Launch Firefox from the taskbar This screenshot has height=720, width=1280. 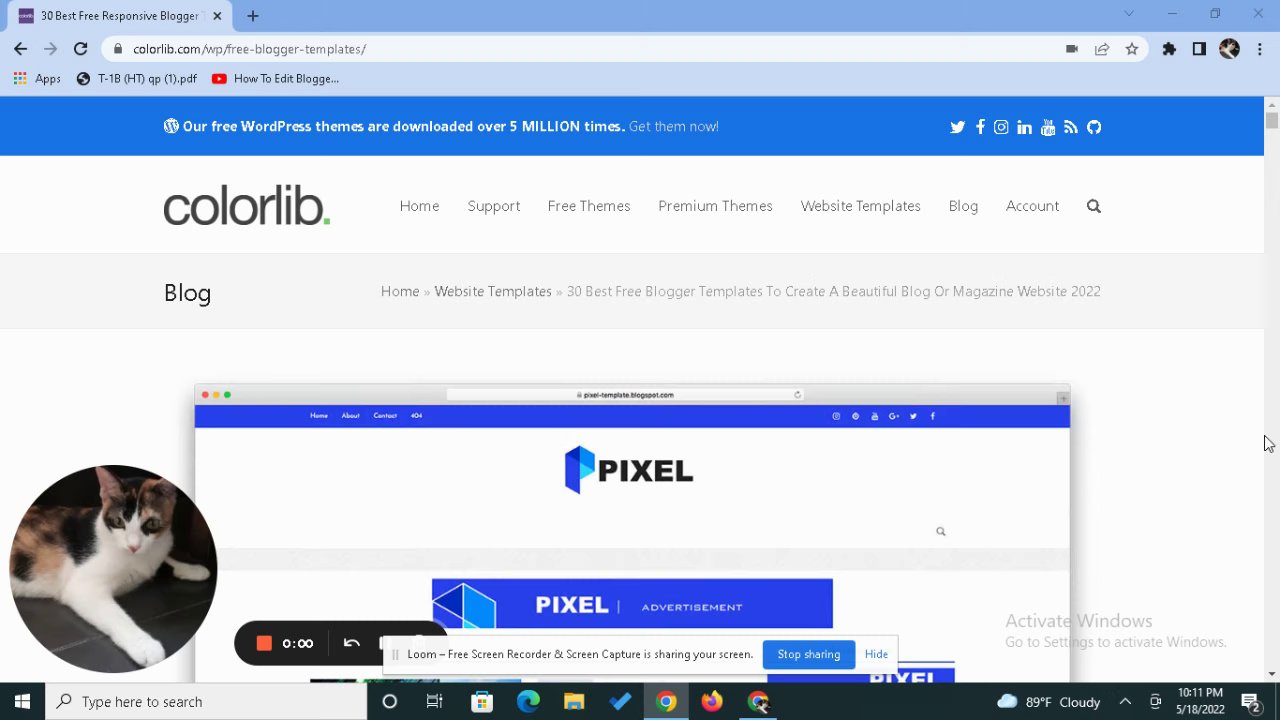pos(712,702)
